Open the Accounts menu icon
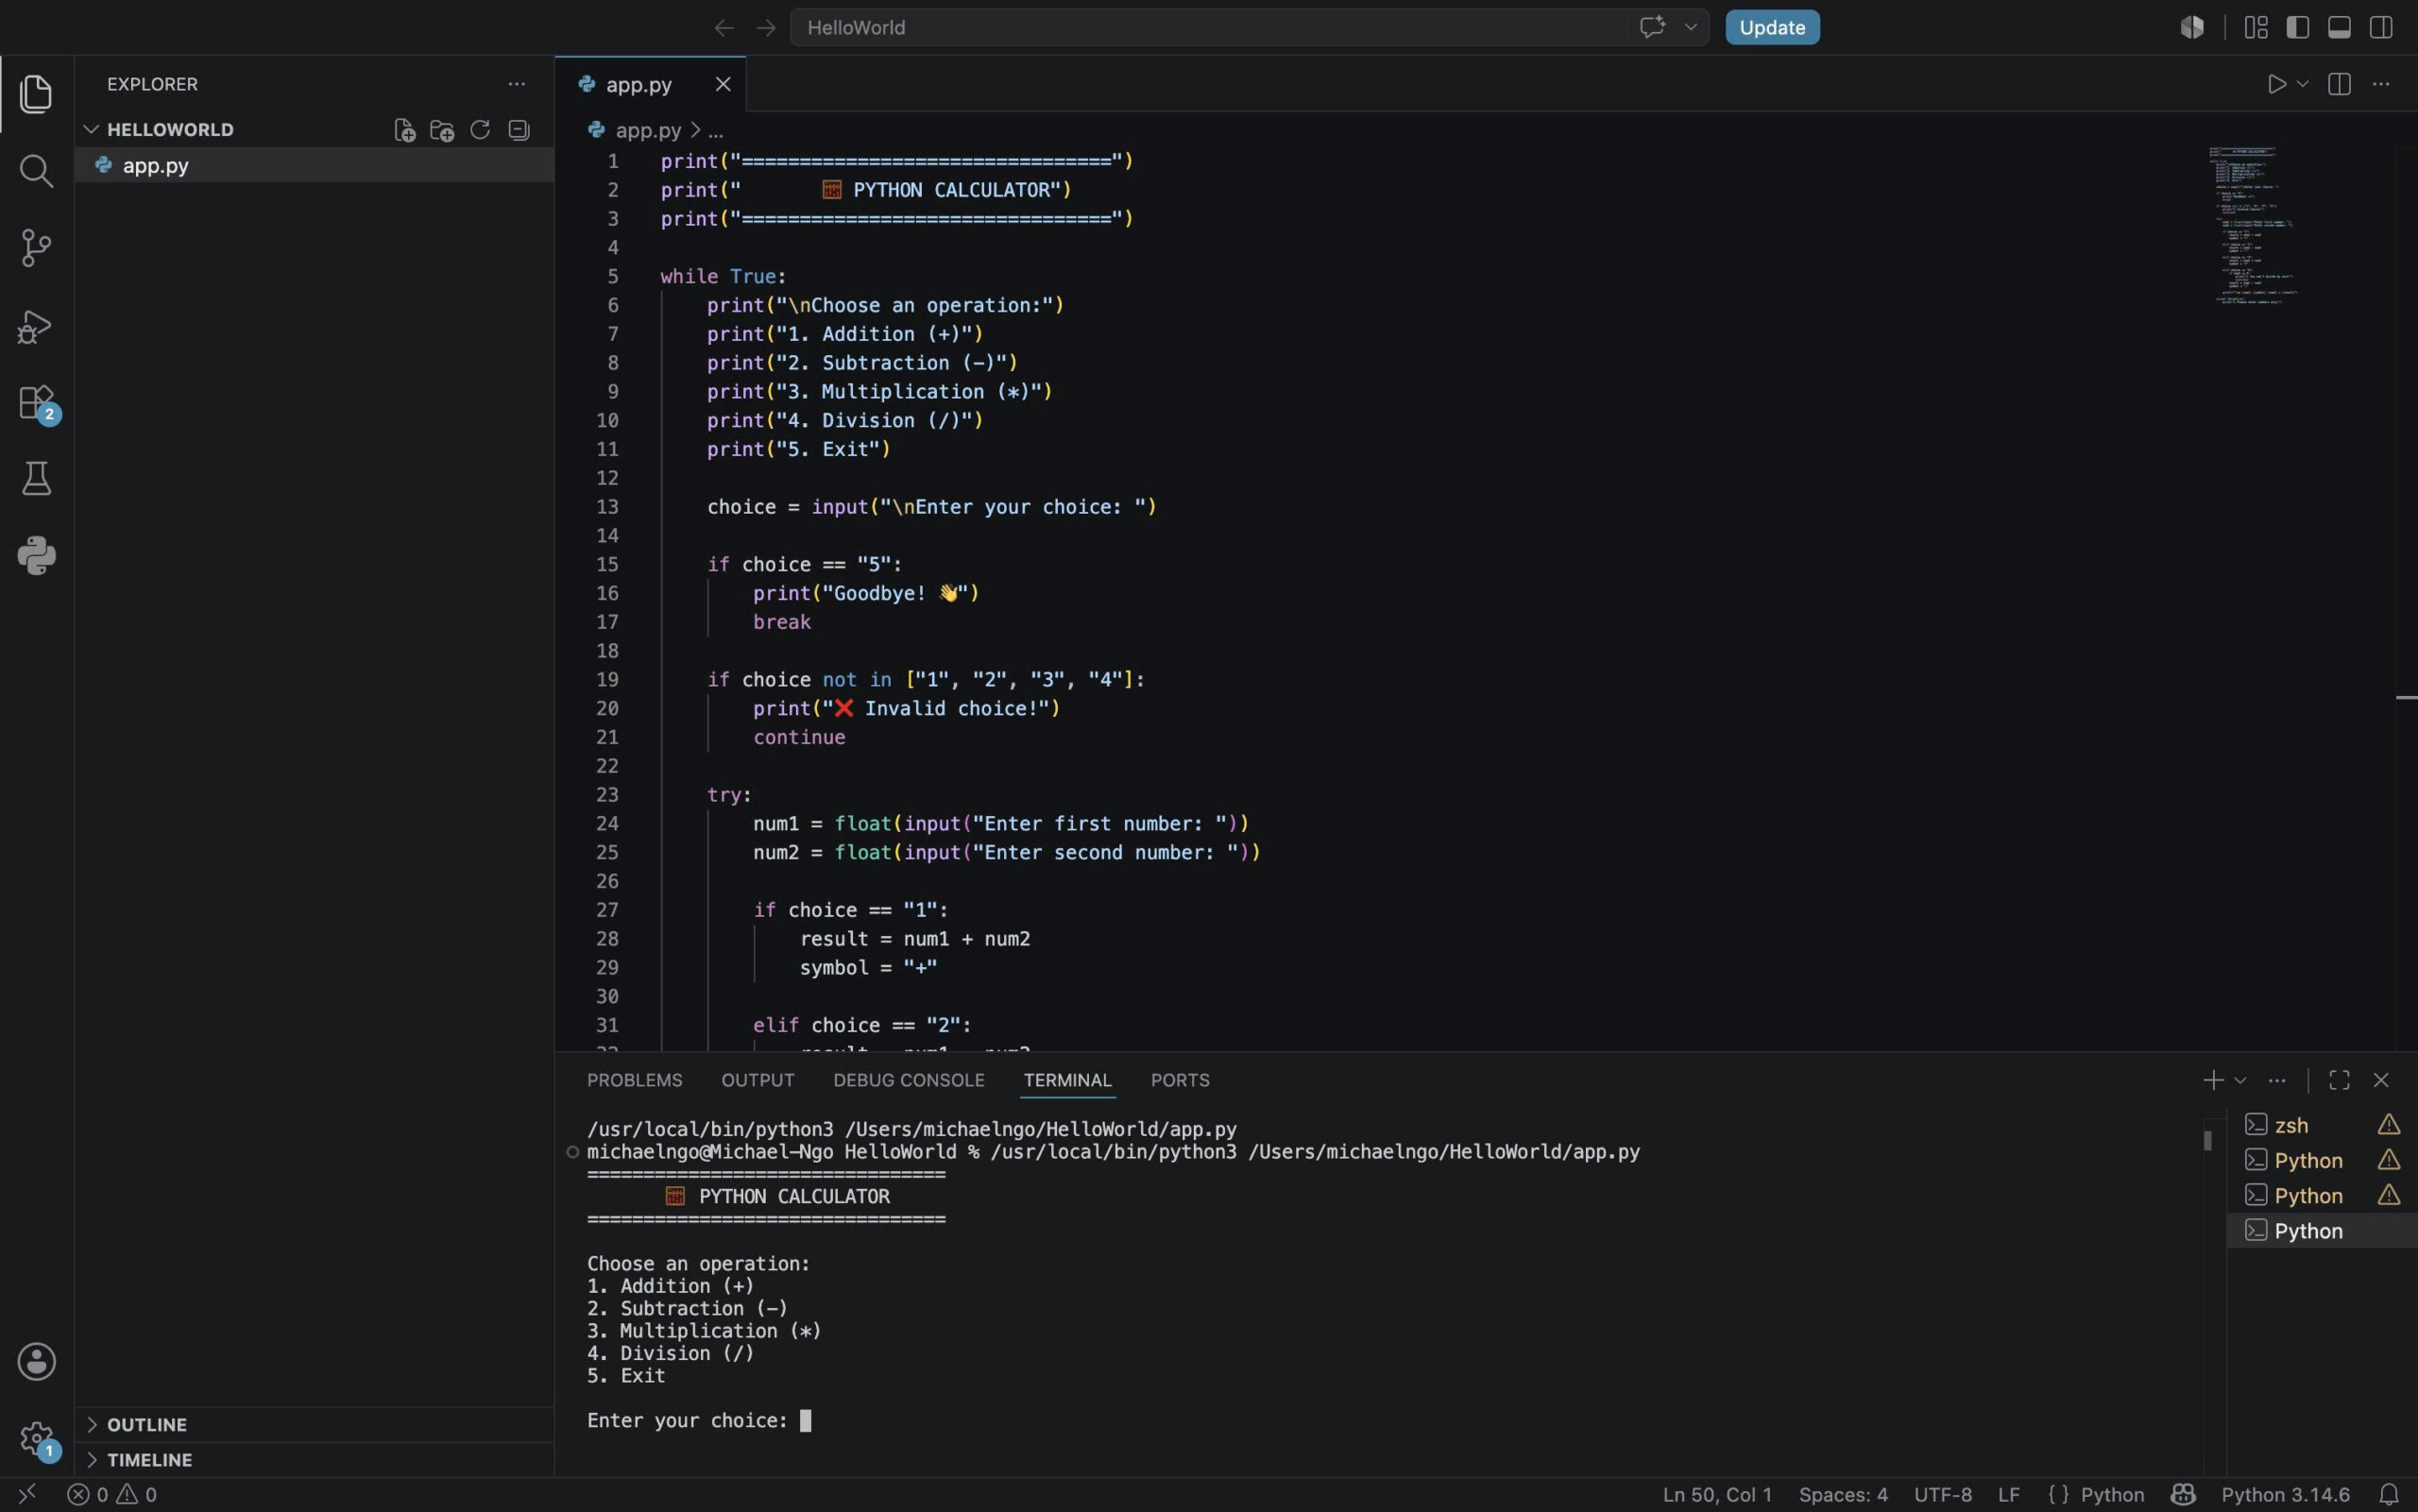Screen dimensions: 2418x1512 tap(36, 1362)
